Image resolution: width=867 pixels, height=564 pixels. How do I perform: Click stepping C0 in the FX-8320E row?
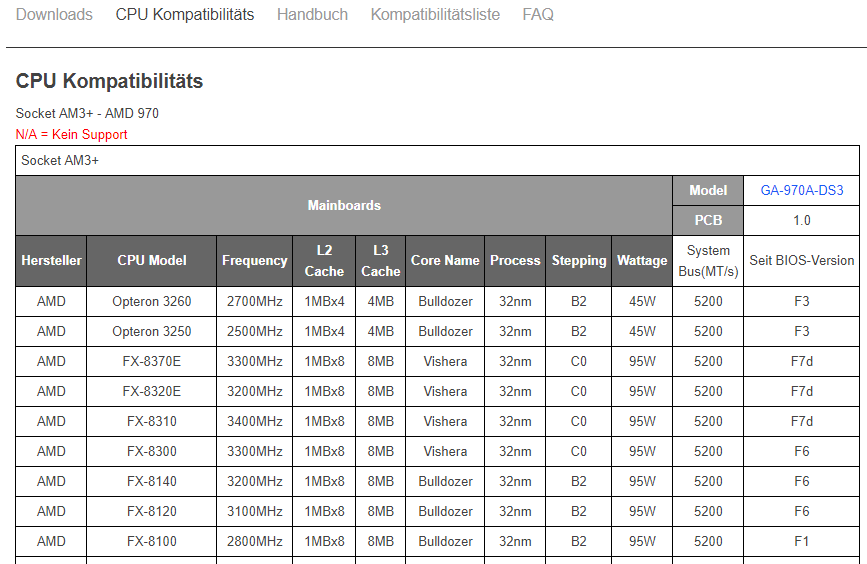click(578, 391)
